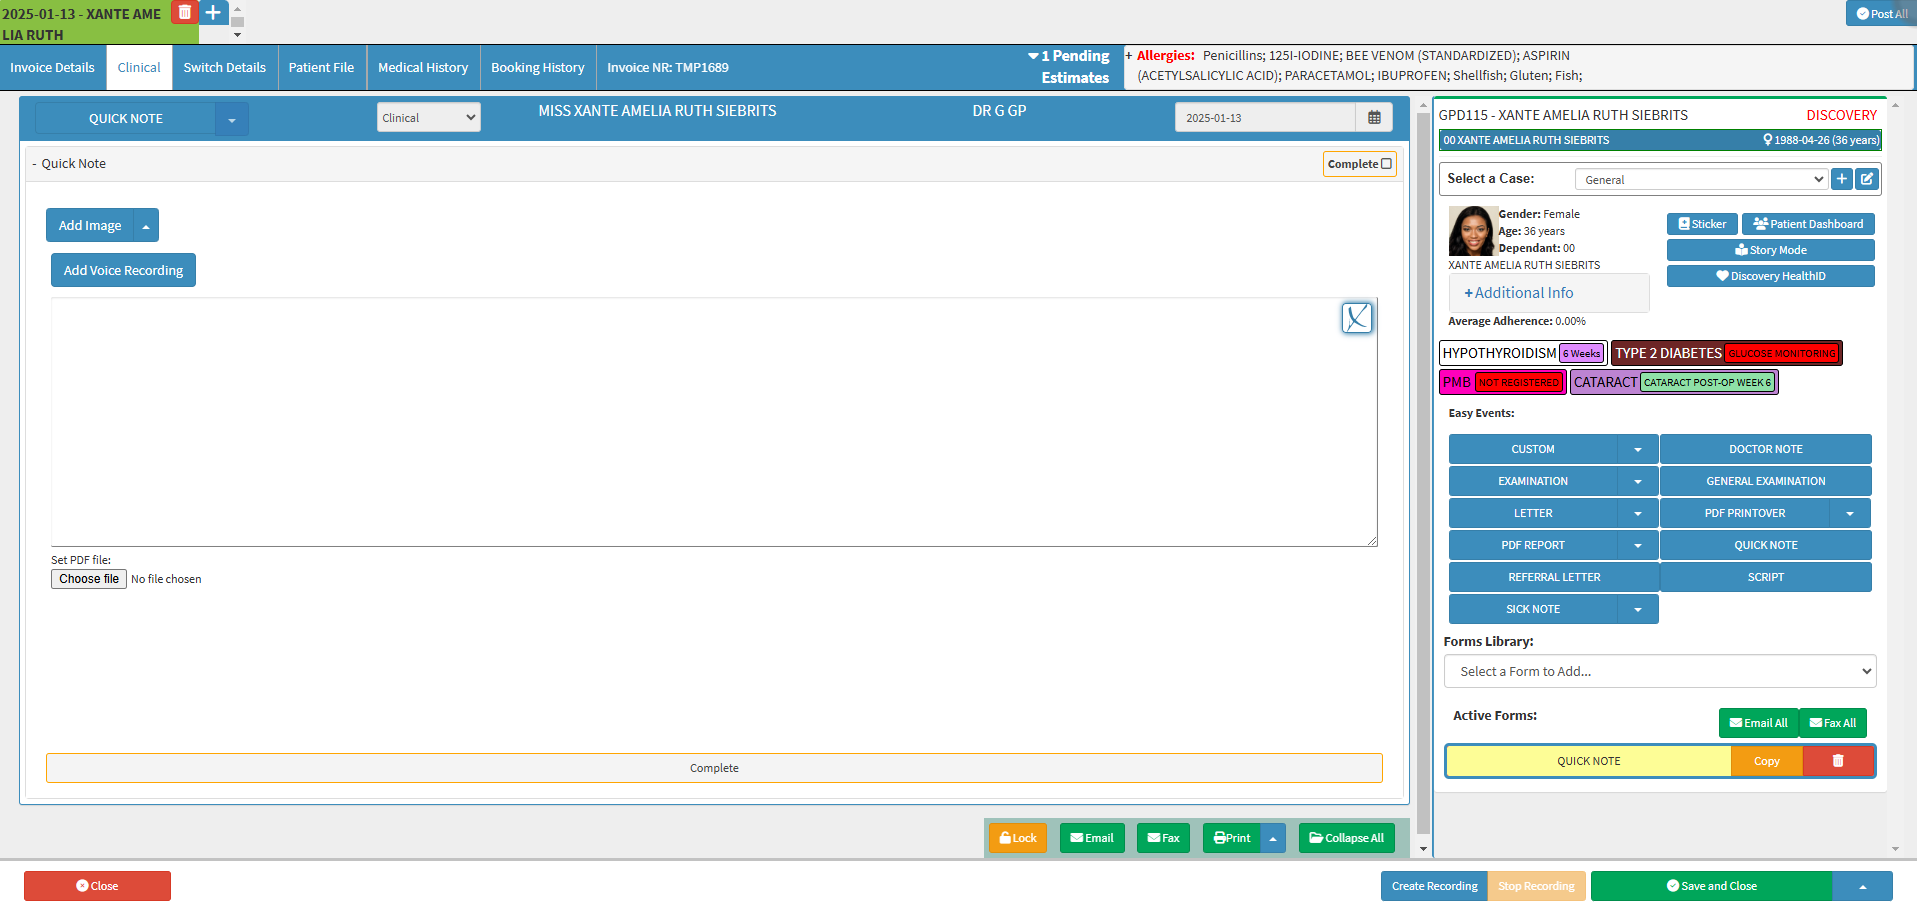The image size is (1917, 909).
Task: Click the Save and Close button
Action: click(x=1711, y=886)
